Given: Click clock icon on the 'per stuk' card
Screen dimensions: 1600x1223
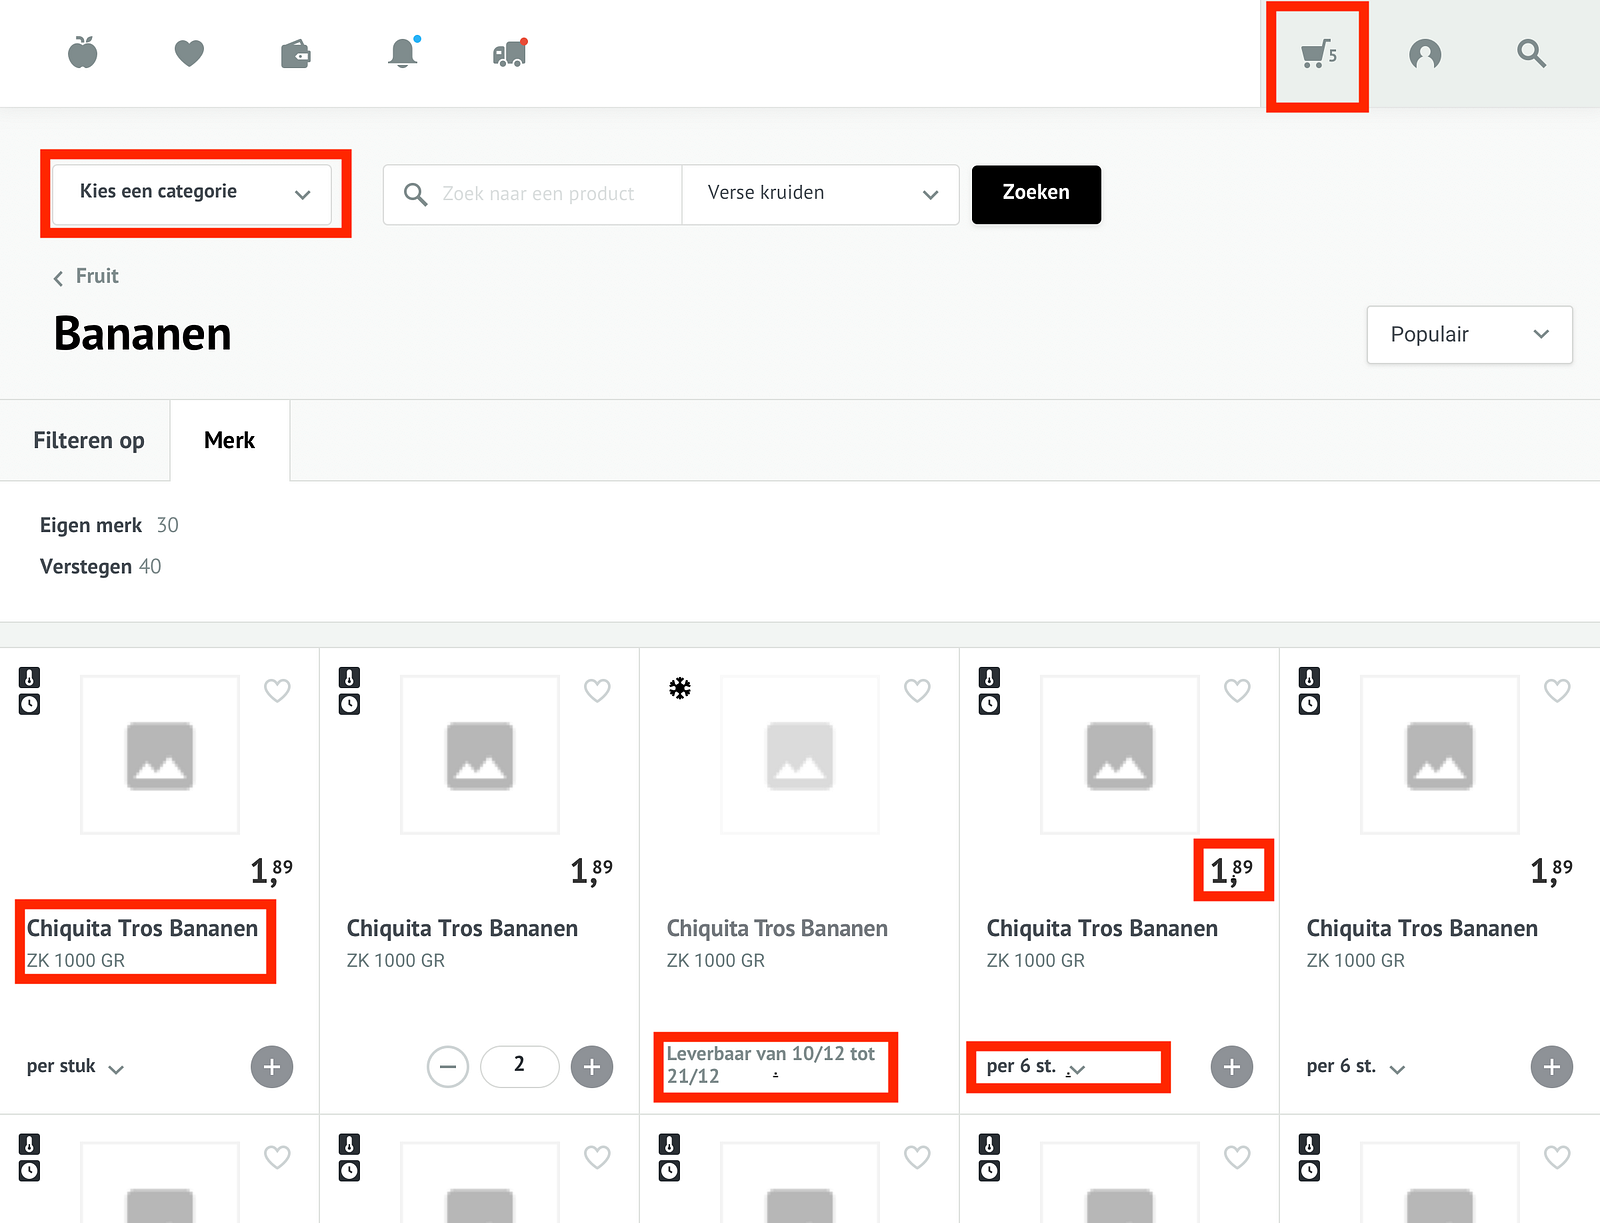Looking at the screenshot, I should click(x=30, y=704).
